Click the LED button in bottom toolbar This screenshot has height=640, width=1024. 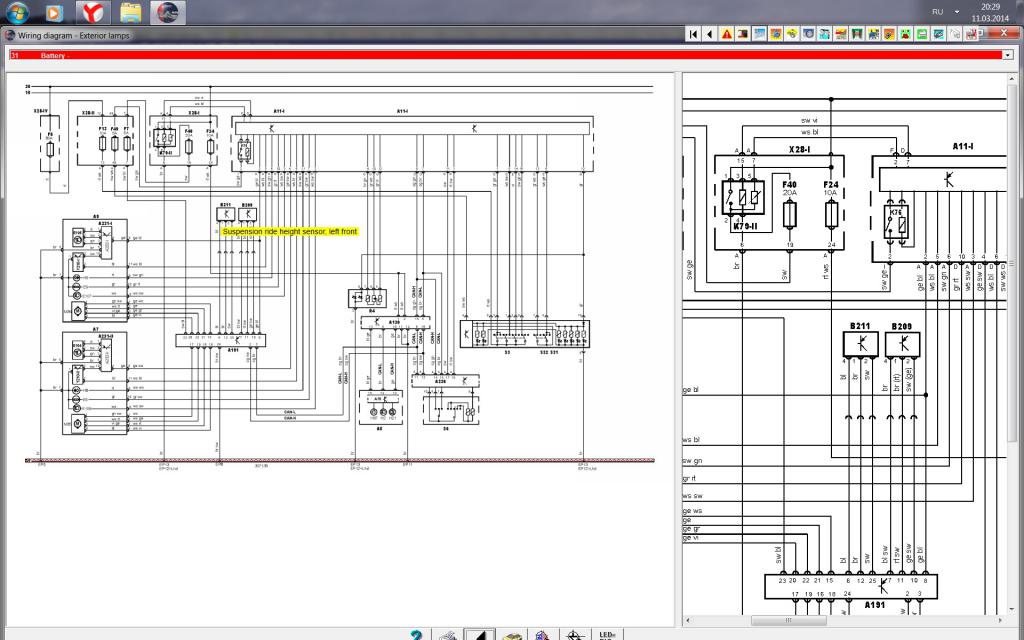pos(607,635)
